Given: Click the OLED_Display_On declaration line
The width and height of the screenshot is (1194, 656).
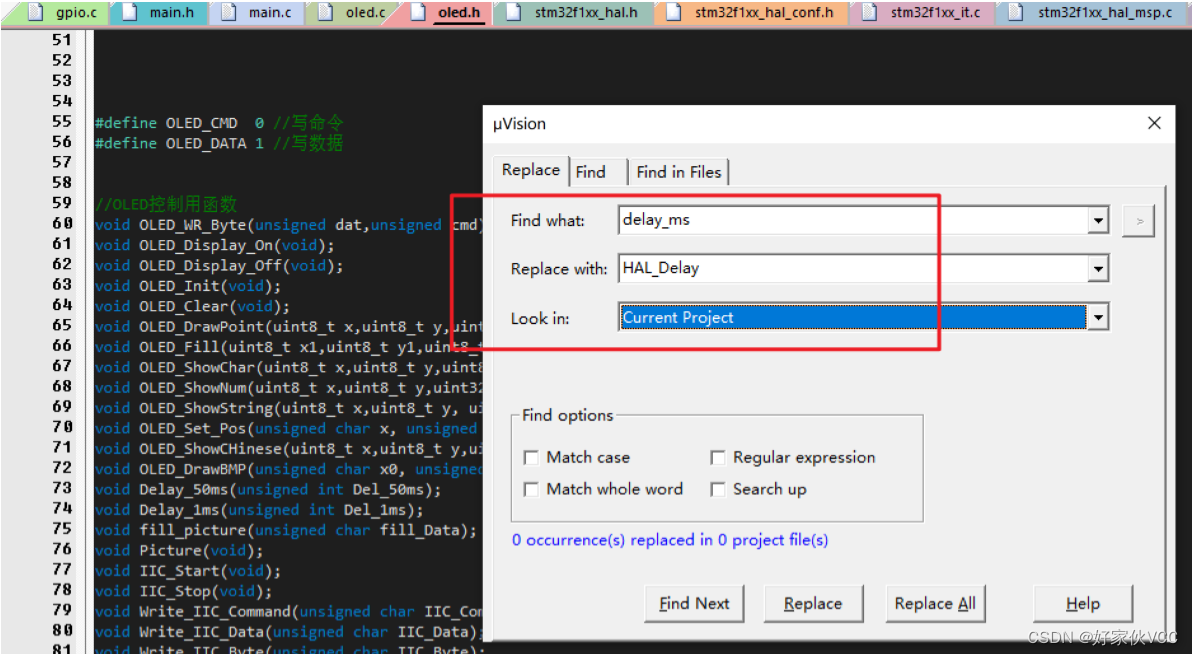Looking at the screenshot, I should 215,245.
